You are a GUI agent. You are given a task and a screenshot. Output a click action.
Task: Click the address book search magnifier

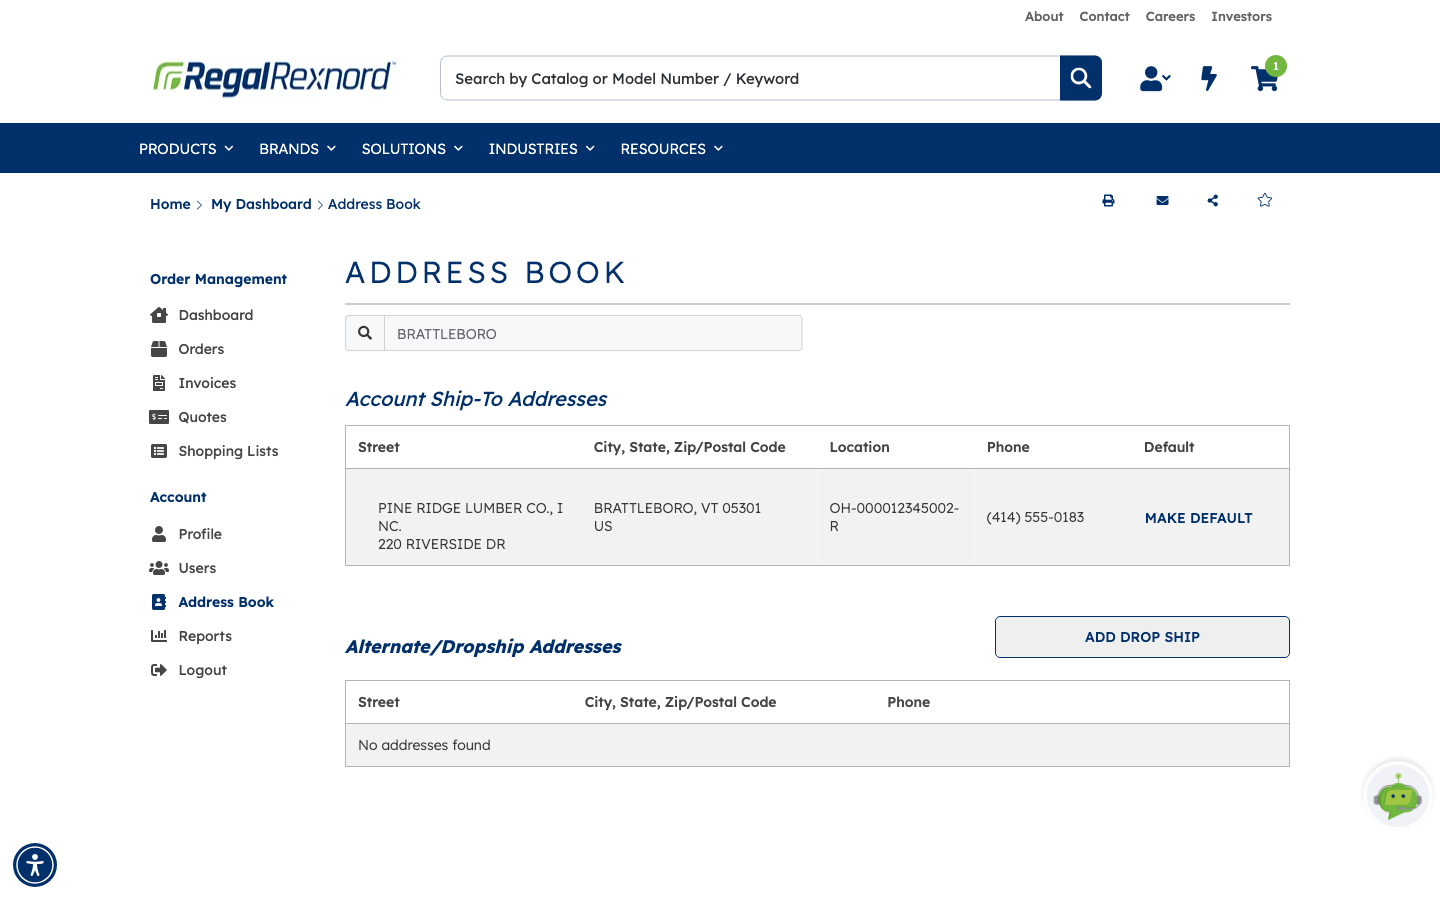click(x=365, y=333)
